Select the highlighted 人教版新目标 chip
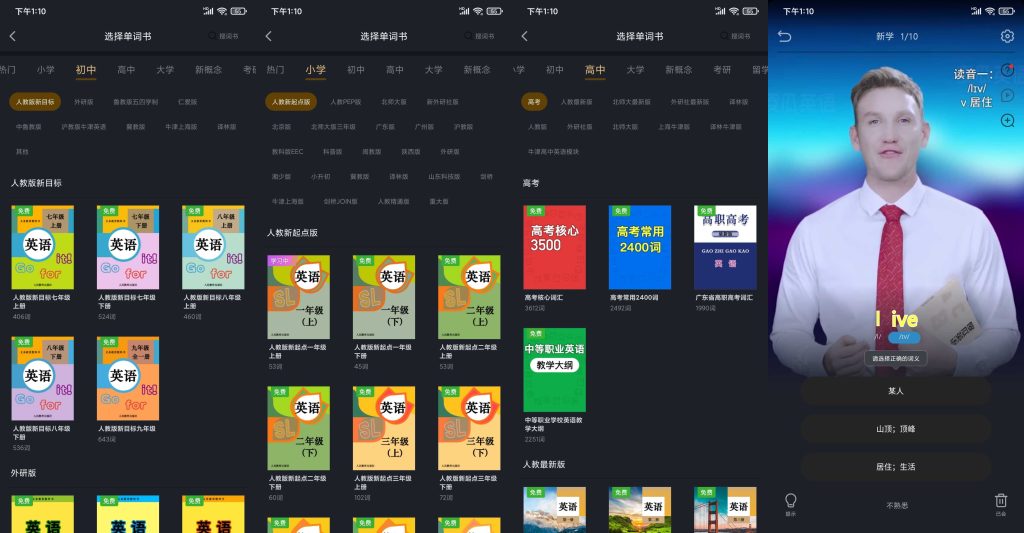This screenshot has height=533, width=1024. pyautogui.click(x=35, y=102)
